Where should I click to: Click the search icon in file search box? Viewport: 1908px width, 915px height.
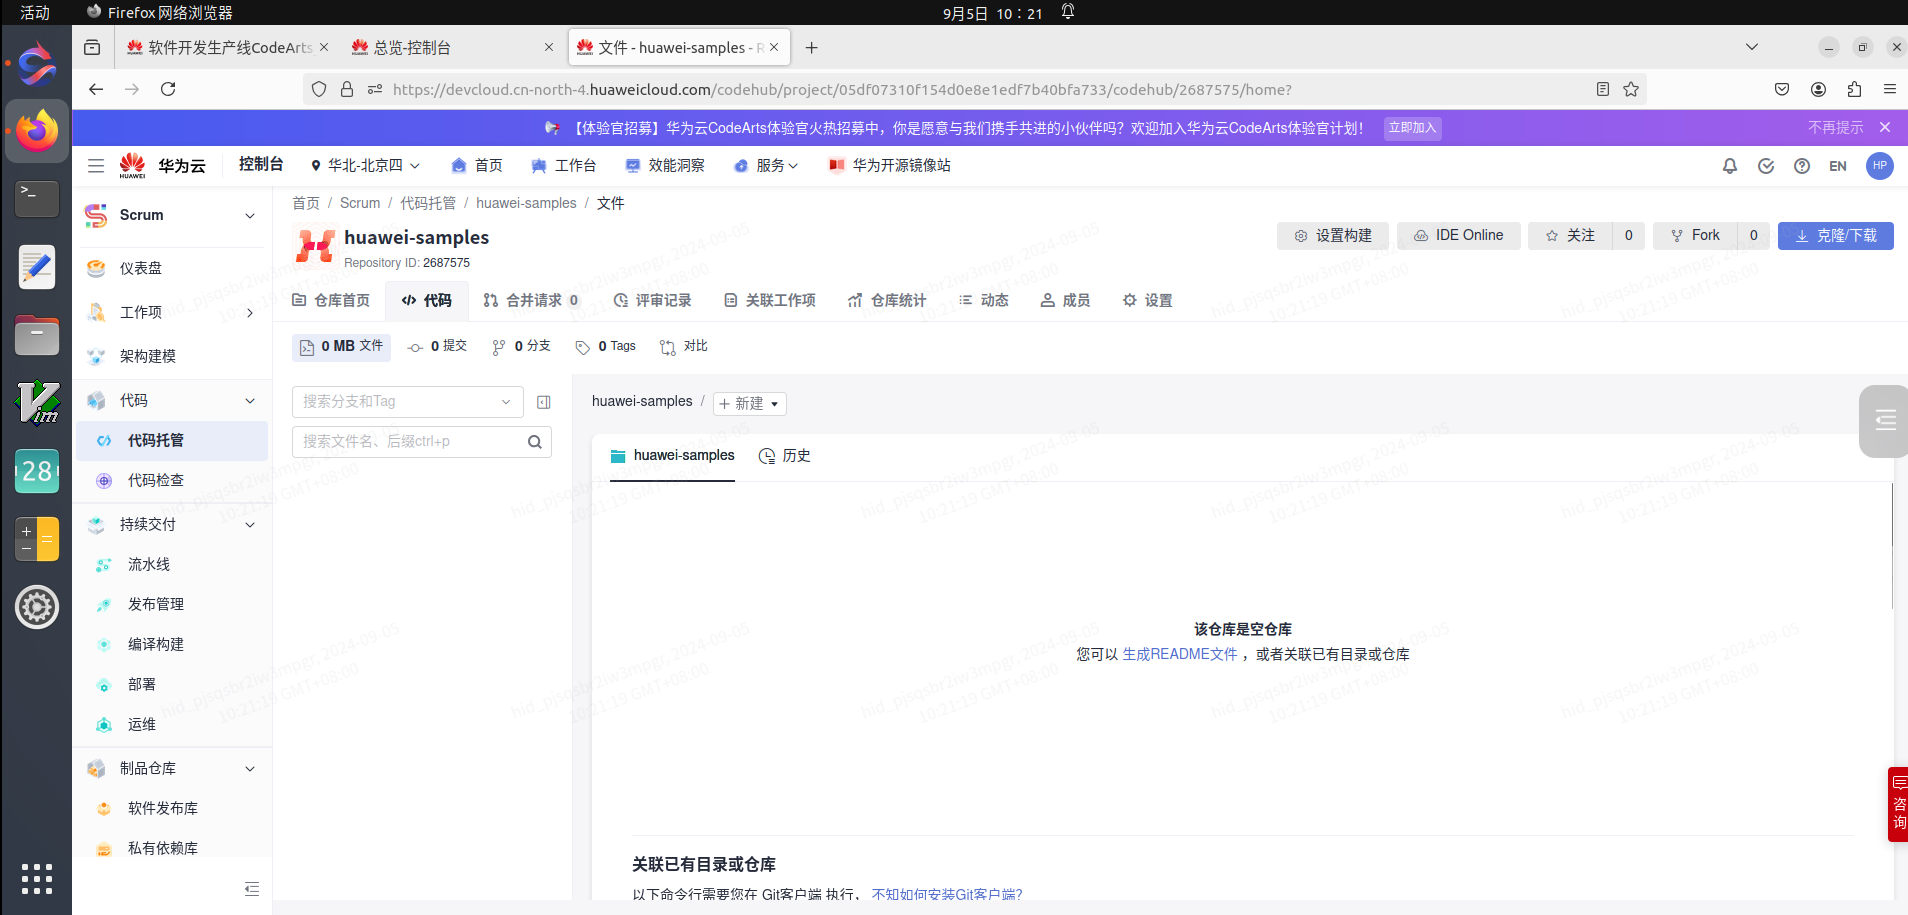[x=535, y=442]
